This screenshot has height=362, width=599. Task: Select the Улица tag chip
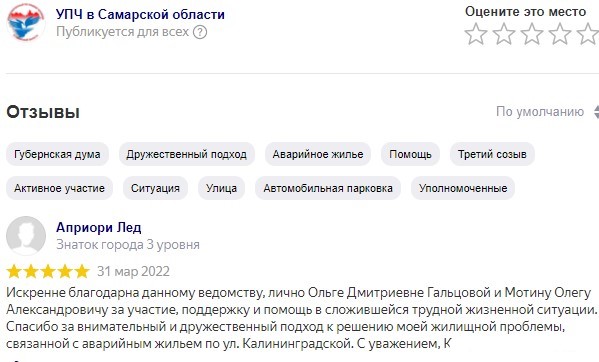click(221, 188)
